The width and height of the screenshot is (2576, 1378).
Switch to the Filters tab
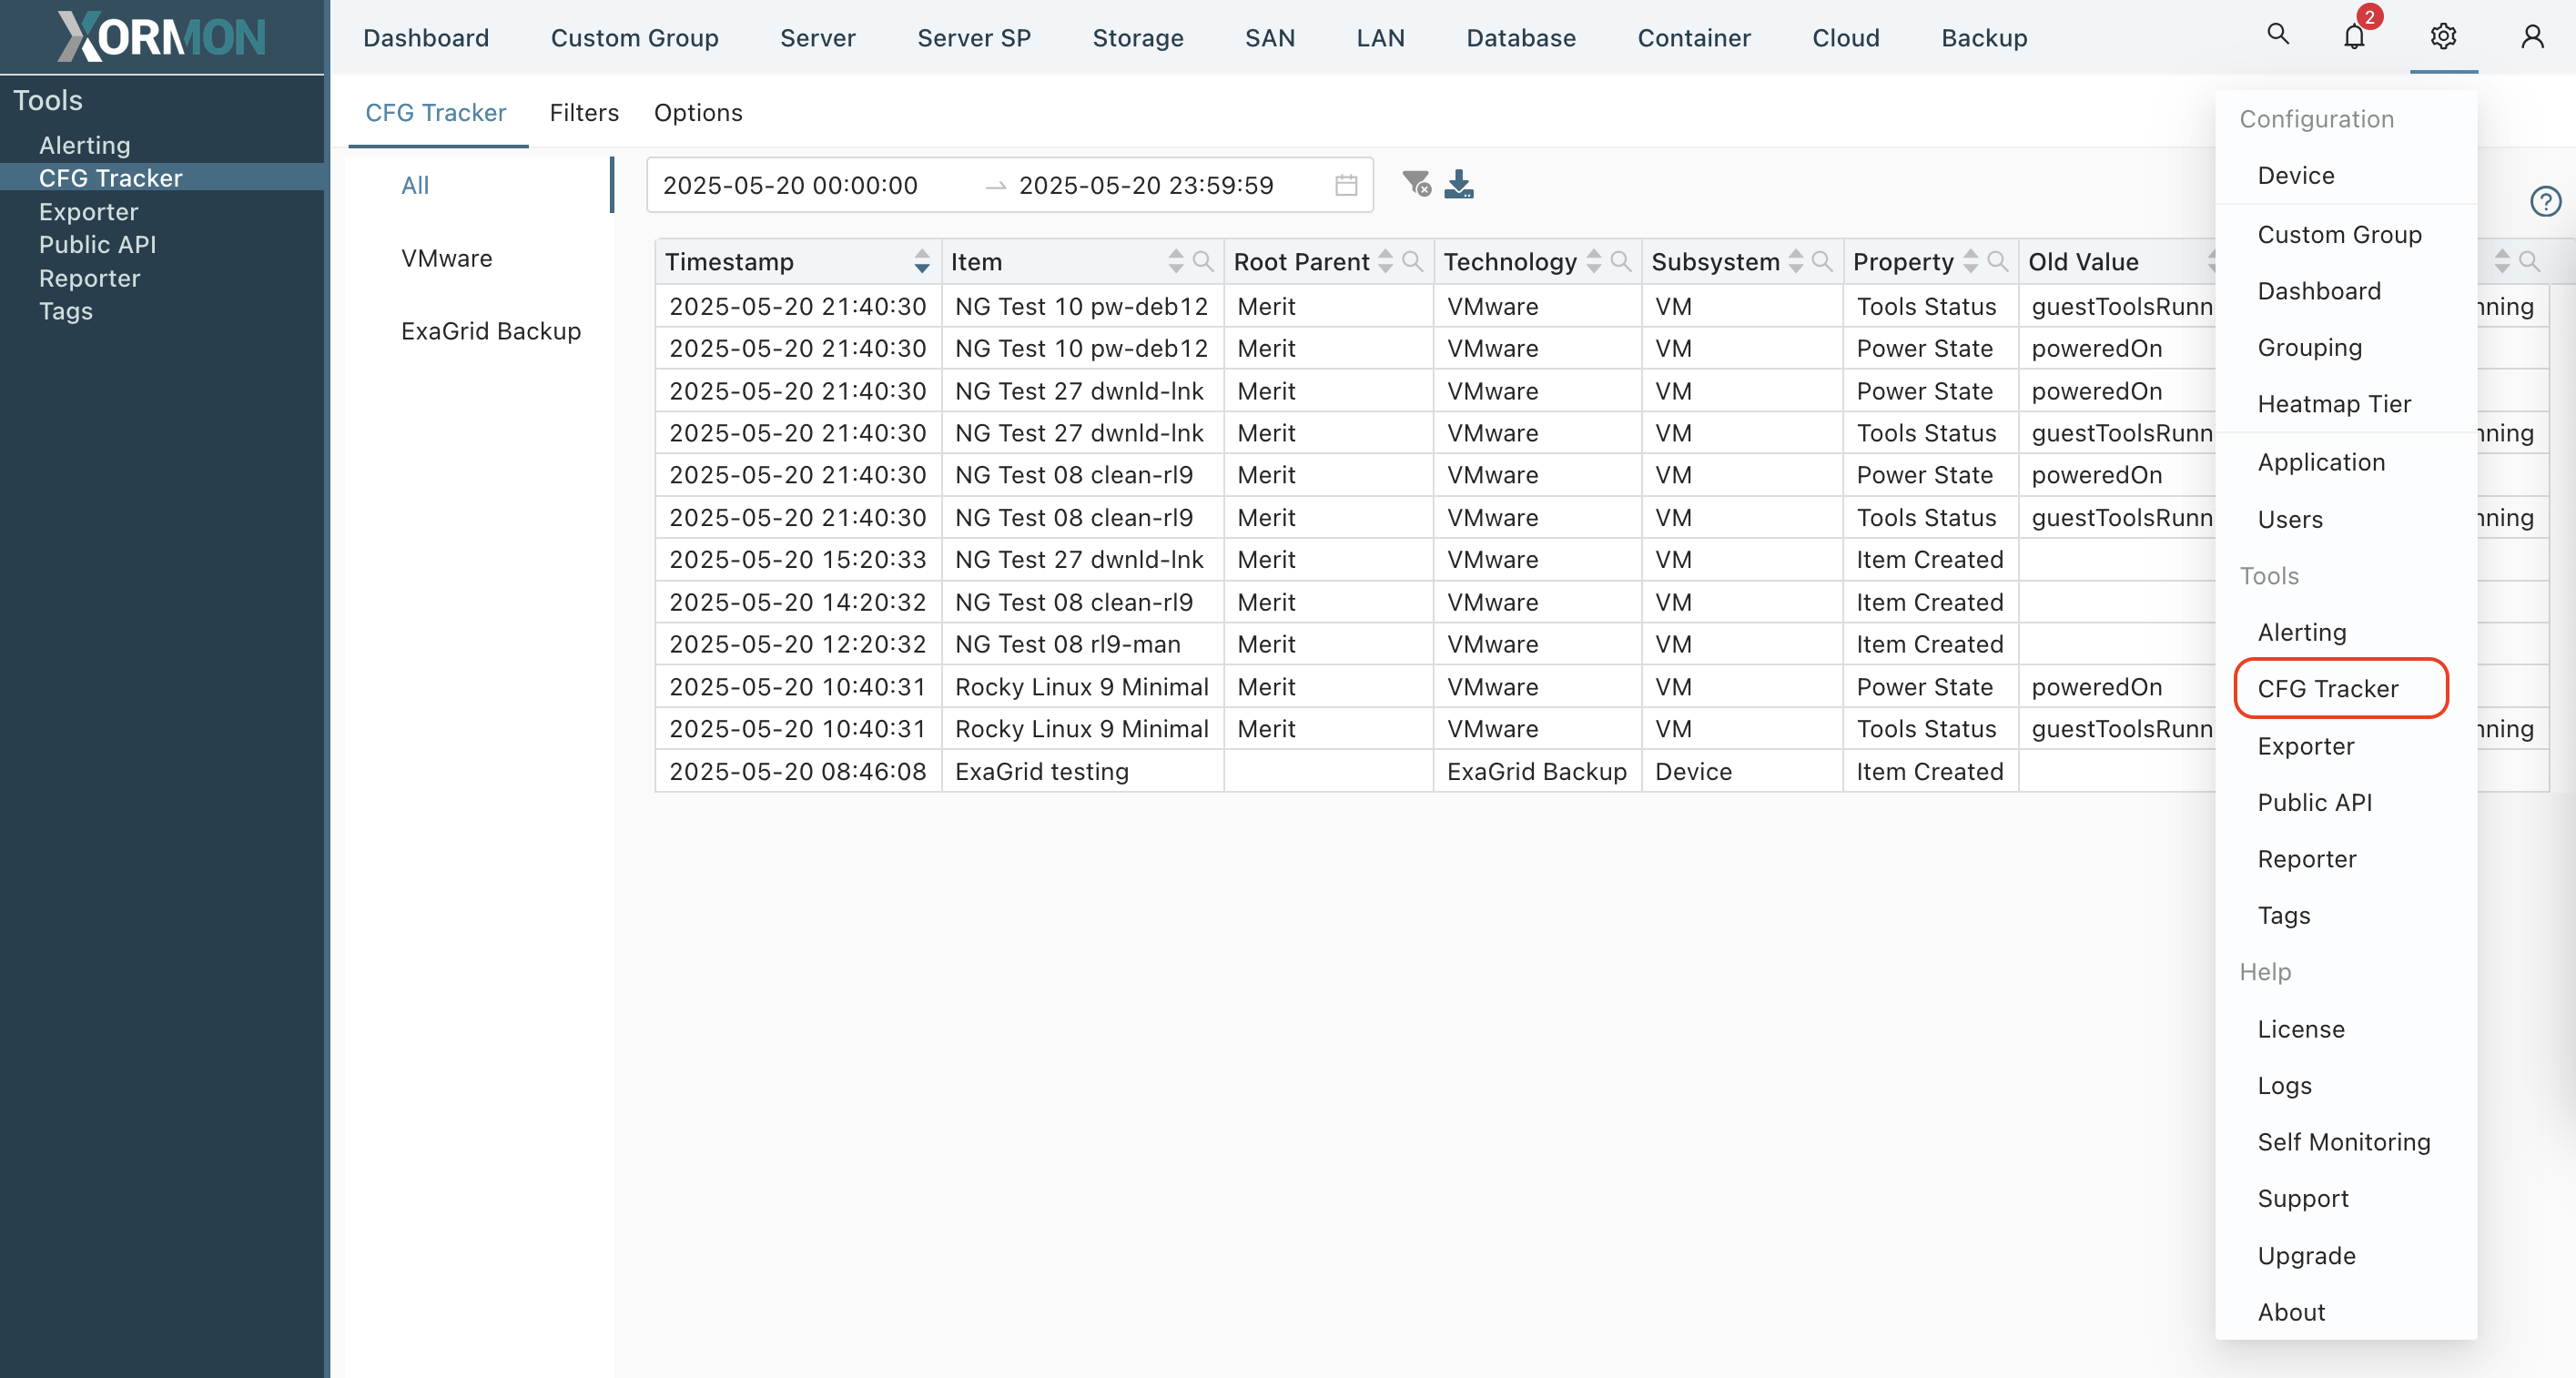584,113
